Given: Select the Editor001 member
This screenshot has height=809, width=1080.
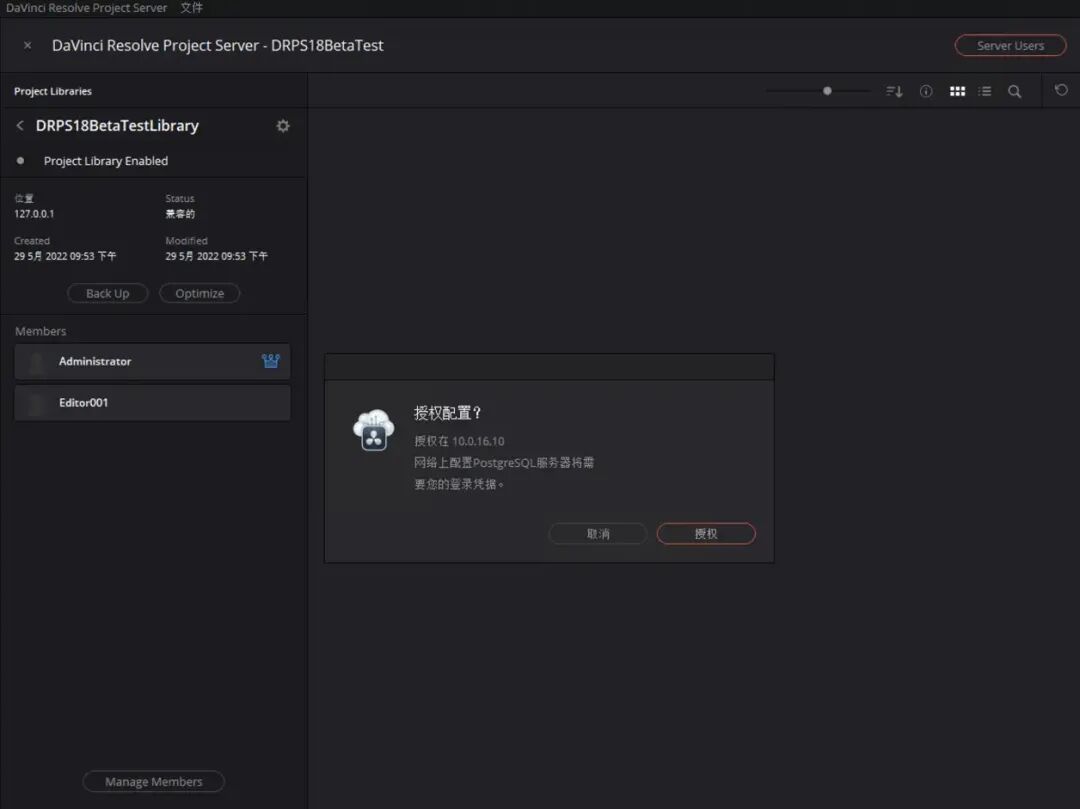Looking at the screenshot, I should (x=152, y=403).
